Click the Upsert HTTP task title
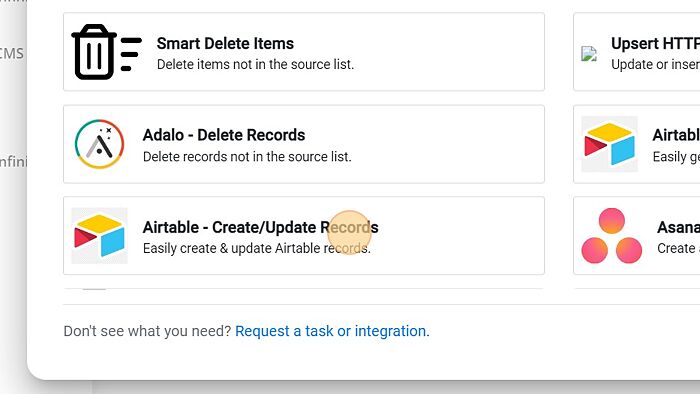The width and height of the screenshot is (700, 394). point(655,43)
